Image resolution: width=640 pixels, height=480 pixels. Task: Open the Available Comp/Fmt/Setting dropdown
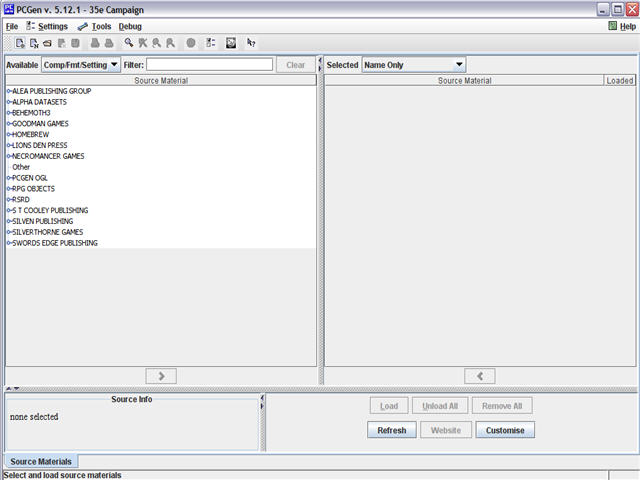pos(81,65)
